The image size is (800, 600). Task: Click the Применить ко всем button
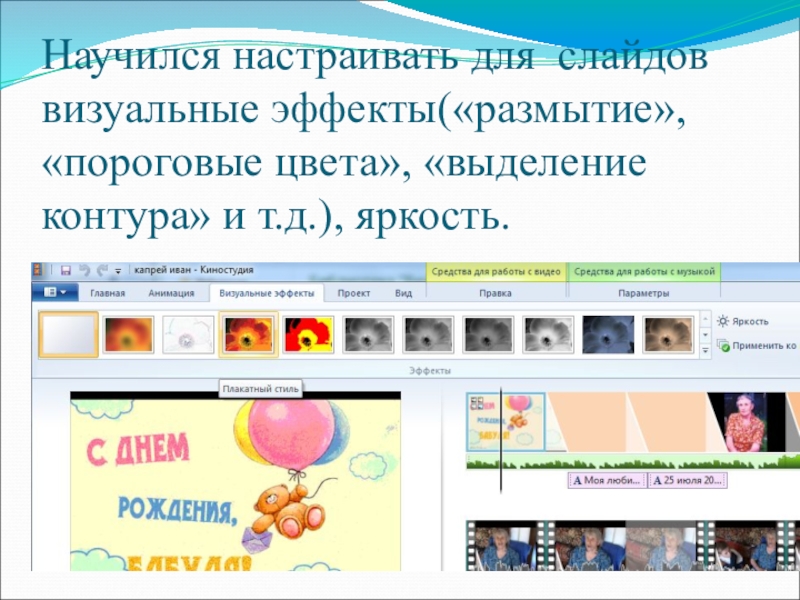(757, 345)
